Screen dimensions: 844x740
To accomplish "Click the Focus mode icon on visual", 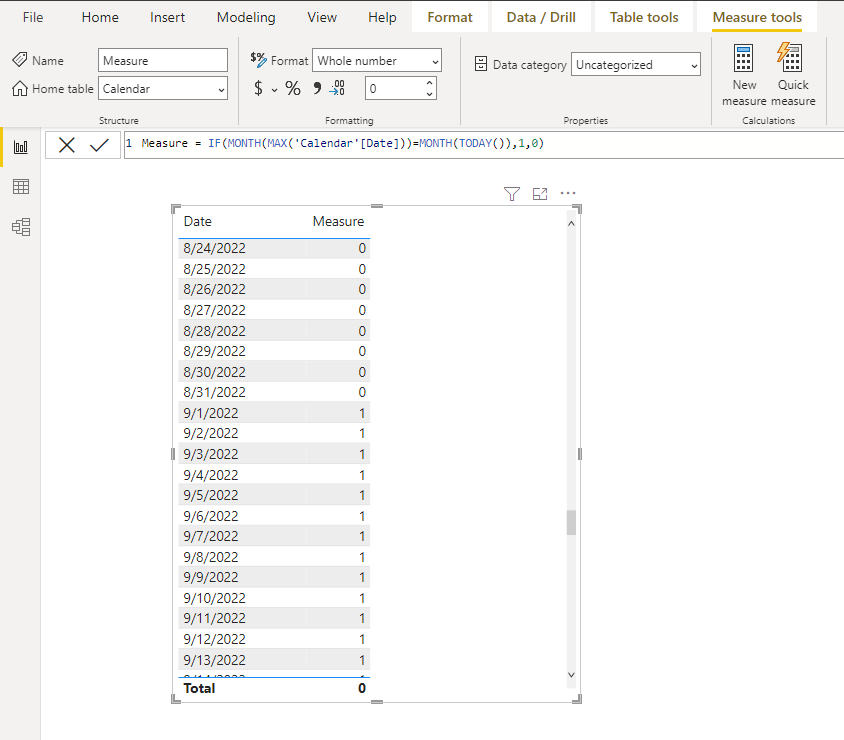I will [540, 194].
